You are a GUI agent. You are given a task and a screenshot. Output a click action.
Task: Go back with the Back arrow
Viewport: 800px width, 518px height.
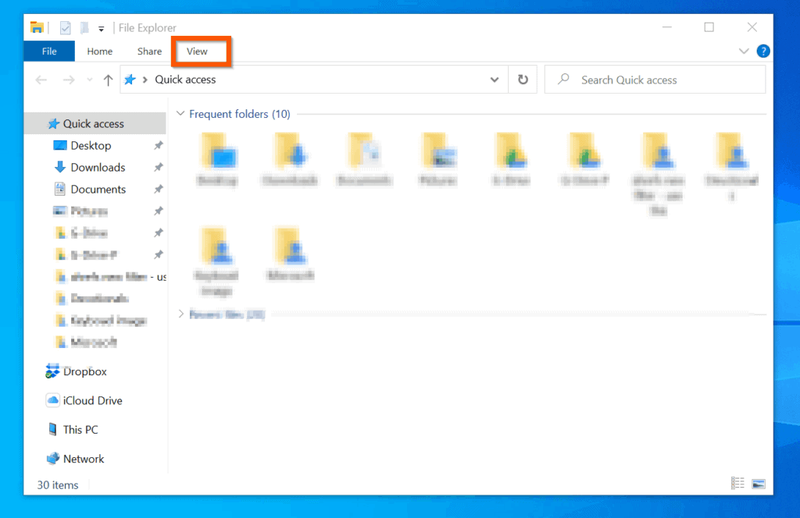point(41,80)
